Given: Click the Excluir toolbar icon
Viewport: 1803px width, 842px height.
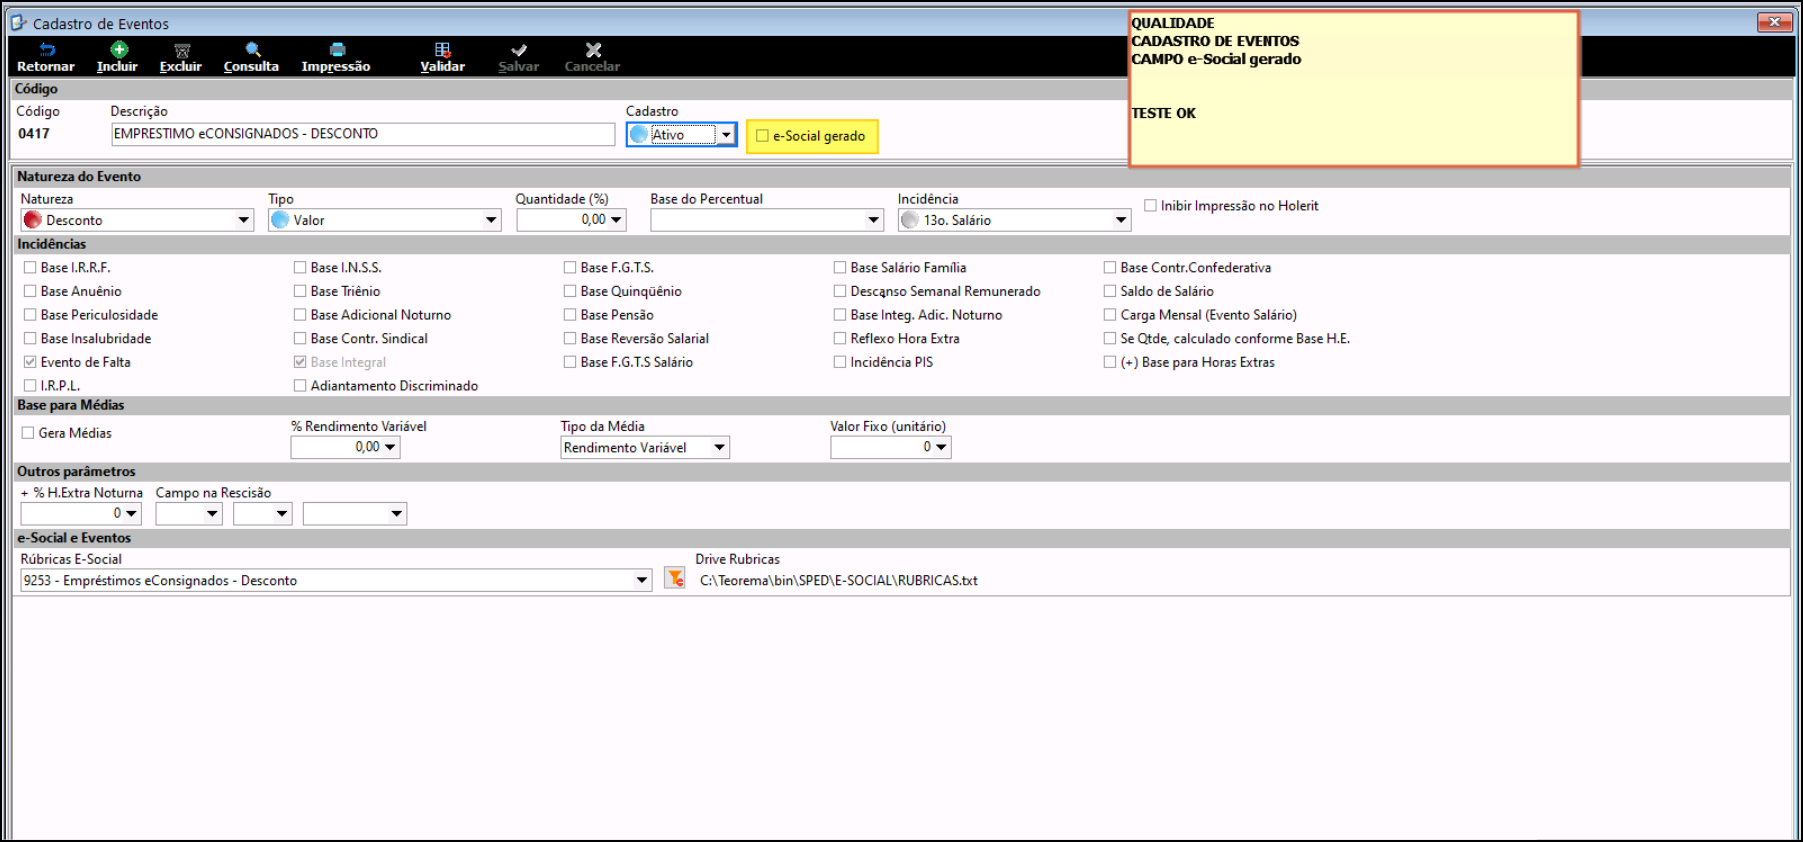Looking at the screenshot, I should [182, 50].
